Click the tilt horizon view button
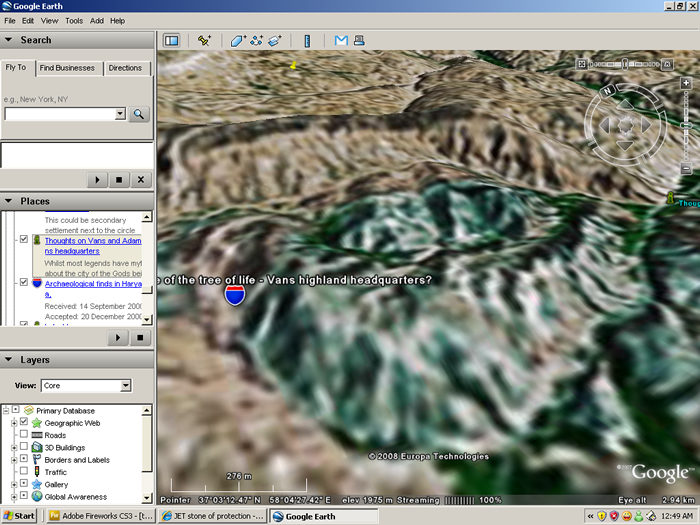This screenshot has width=700, height=525. coord(667,64)
